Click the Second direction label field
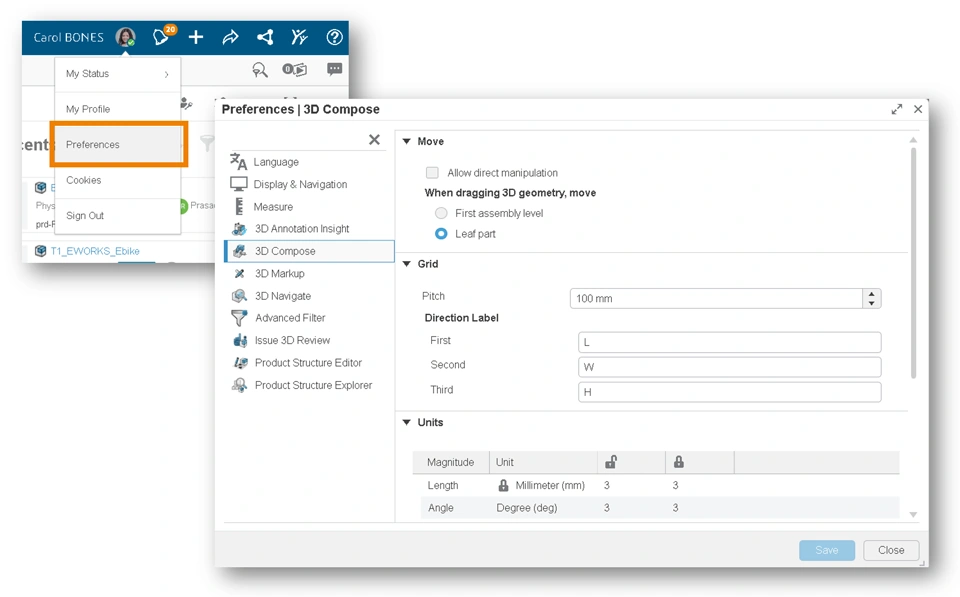The image size is (960, 597). coord(729,367)
